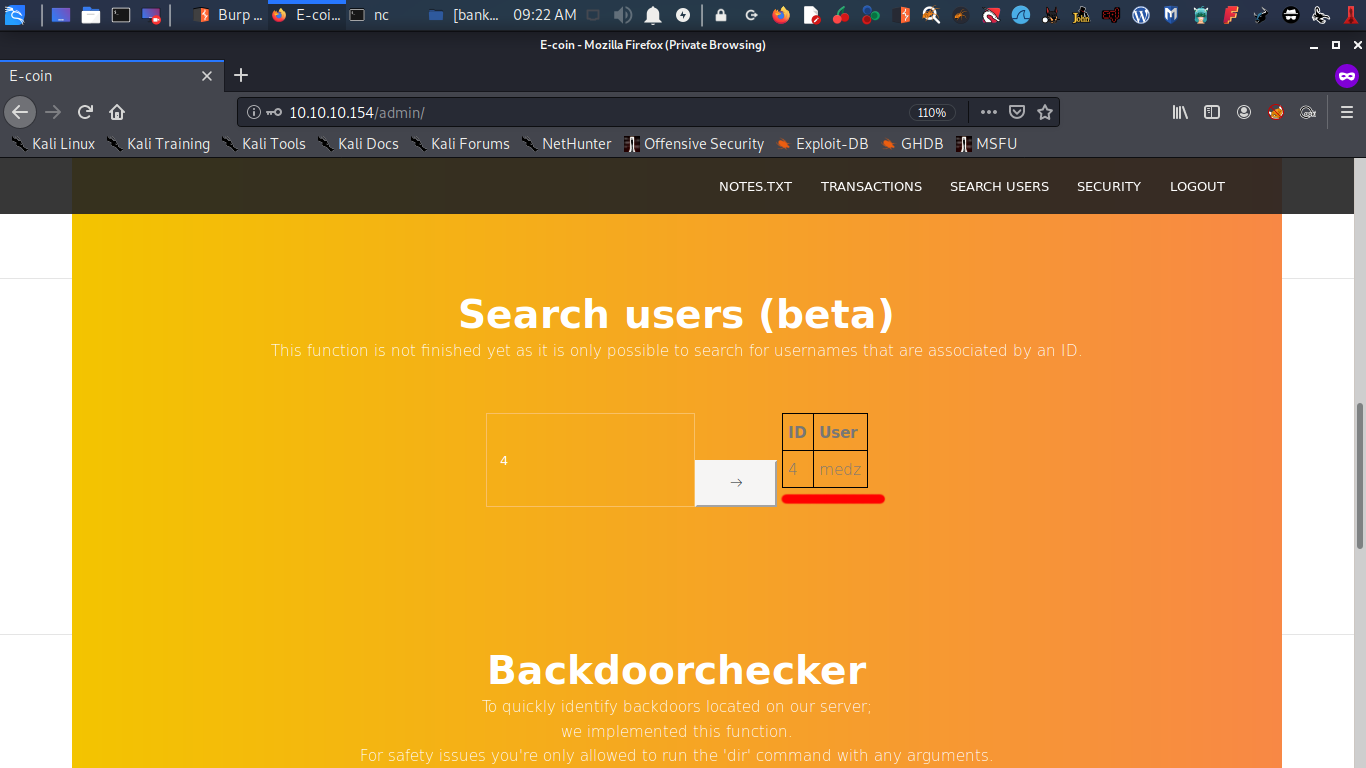The image size is (1366, 768).
Task: Open a new browser tab
Action: pyautogui.click(x=241, y=75)
